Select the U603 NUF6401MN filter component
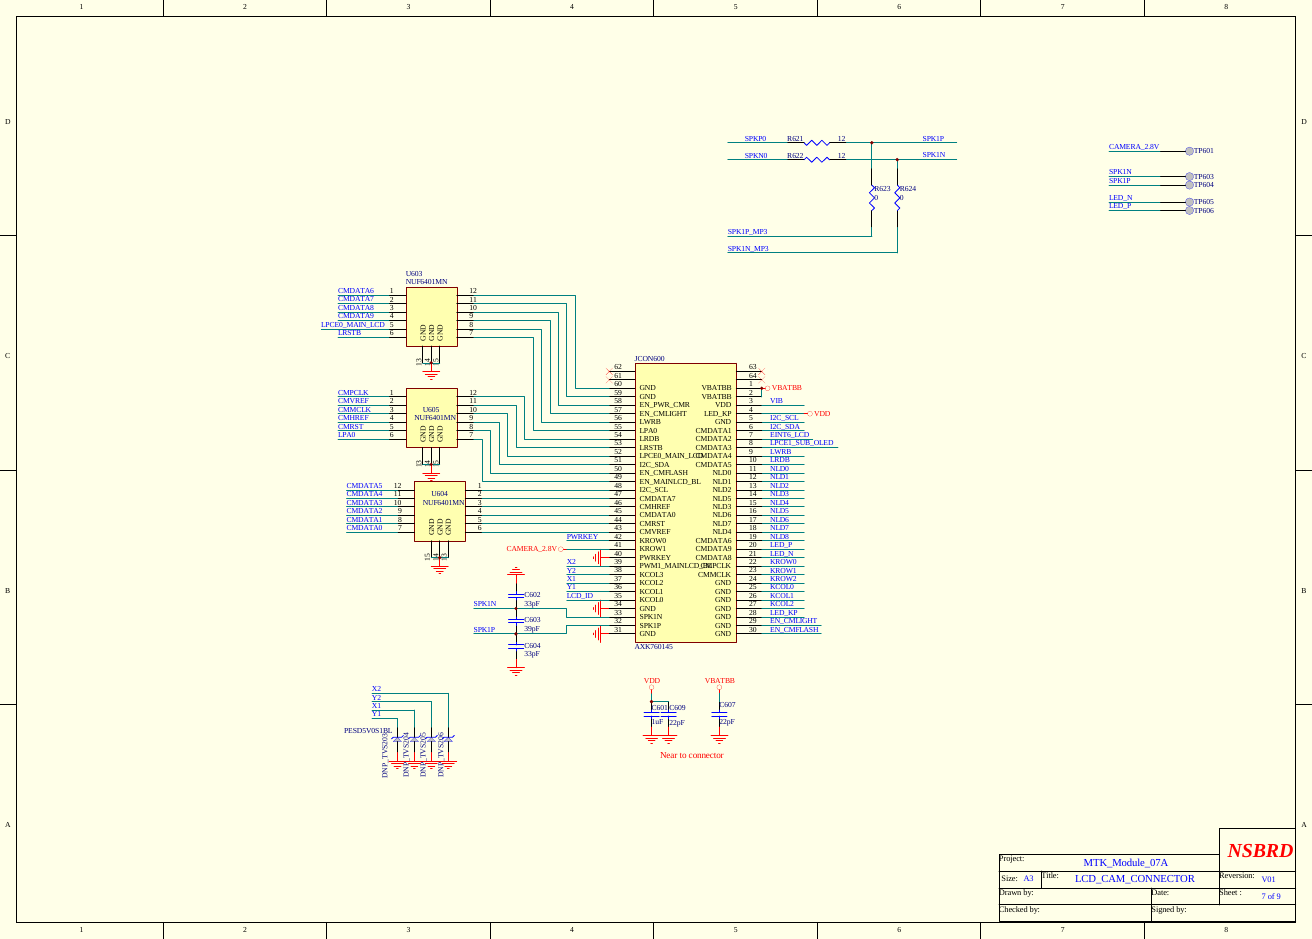Screen dimensions: 1312x939 pos(430,315)
